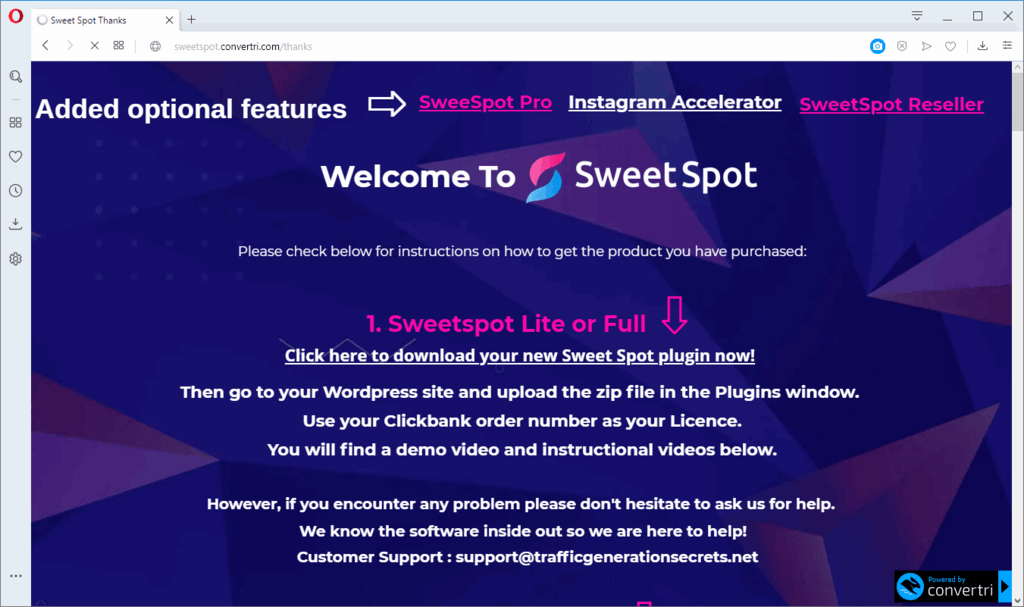Open Bookmarks from the sidebar heart

16,156
